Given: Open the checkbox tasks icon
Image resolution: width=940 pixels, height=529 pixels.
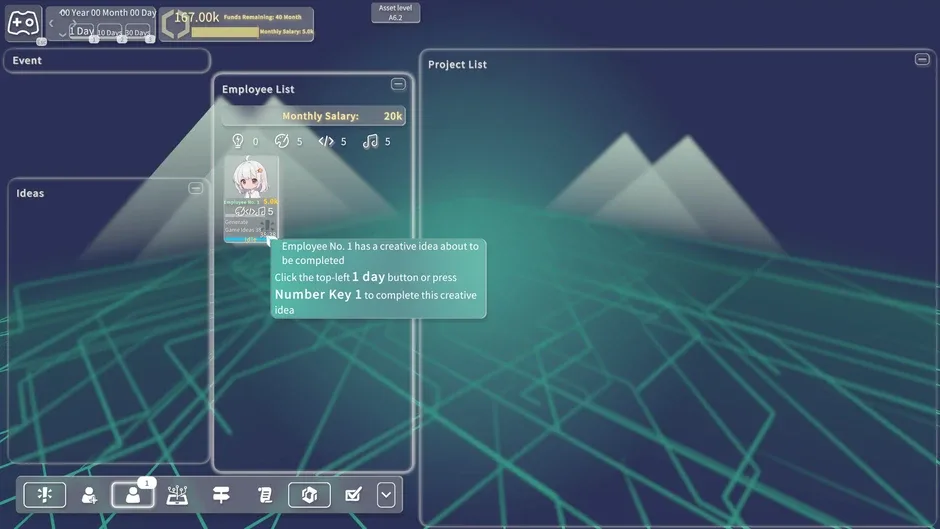Looking at the screenshot, I should click(354, 495).
